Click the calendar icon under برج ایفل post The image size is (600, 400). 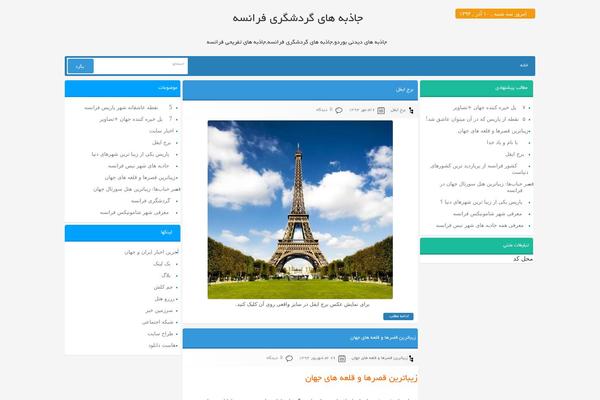point(381,110)
